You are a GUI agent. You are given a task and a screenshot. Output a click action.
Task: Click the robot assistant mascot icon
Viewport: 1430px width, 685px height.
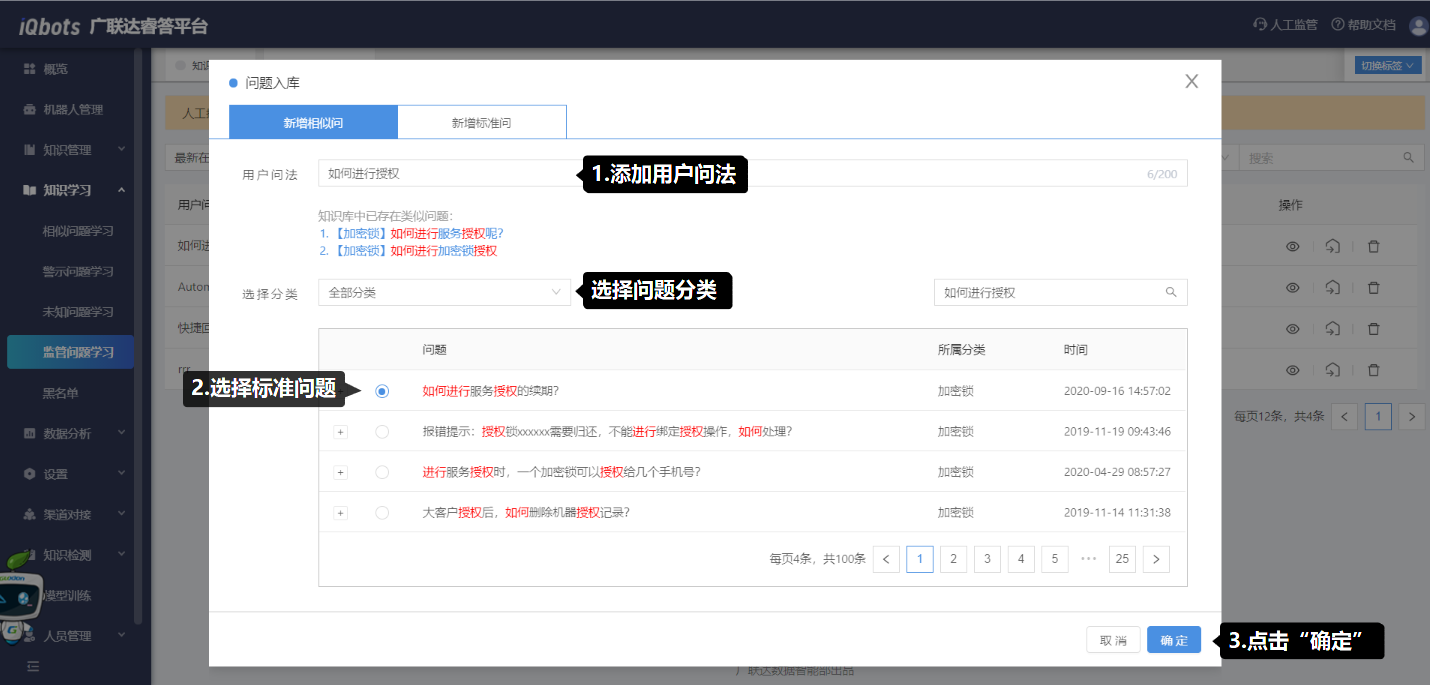point(20,596)
